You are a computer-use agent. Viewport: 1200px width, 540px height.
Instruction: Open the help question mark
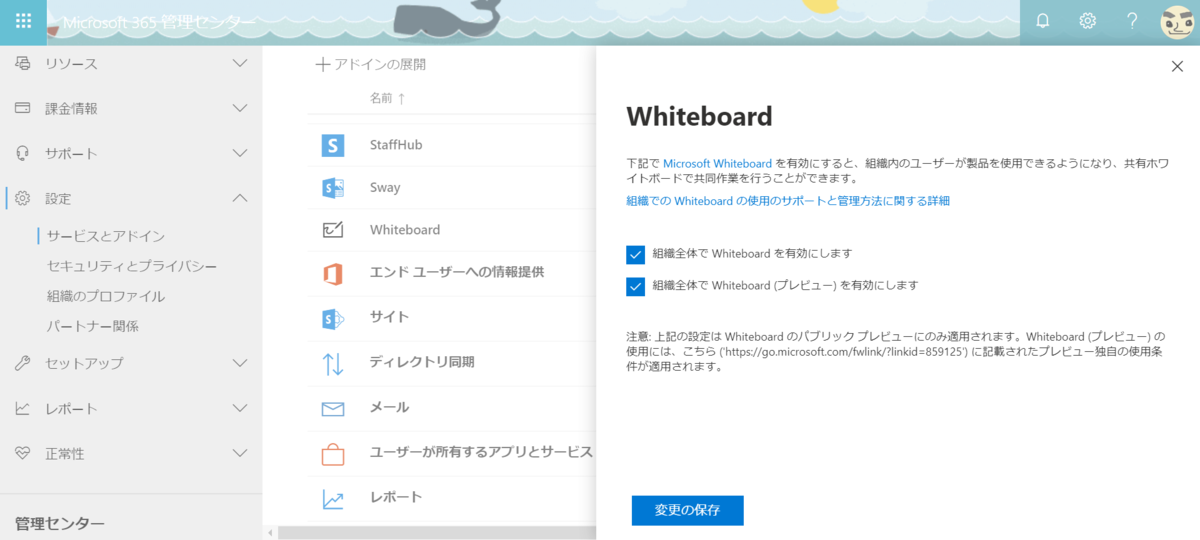[x=1132, y=21]
